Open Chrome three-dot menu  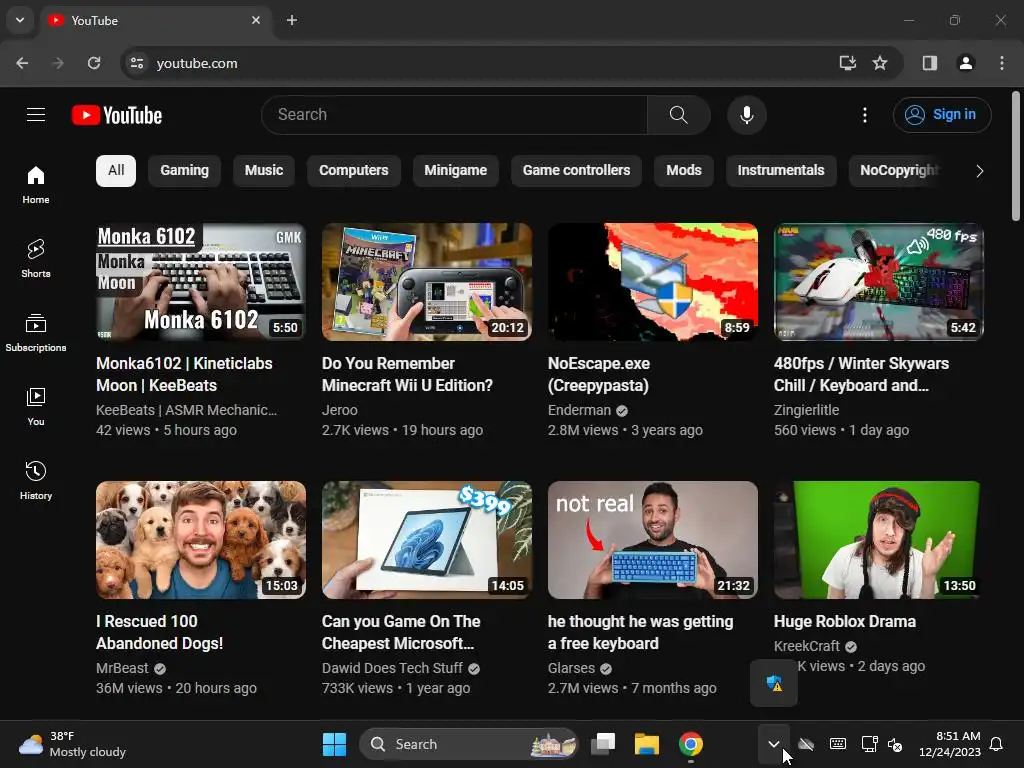pyautogui.click(x=1002, y=63)
